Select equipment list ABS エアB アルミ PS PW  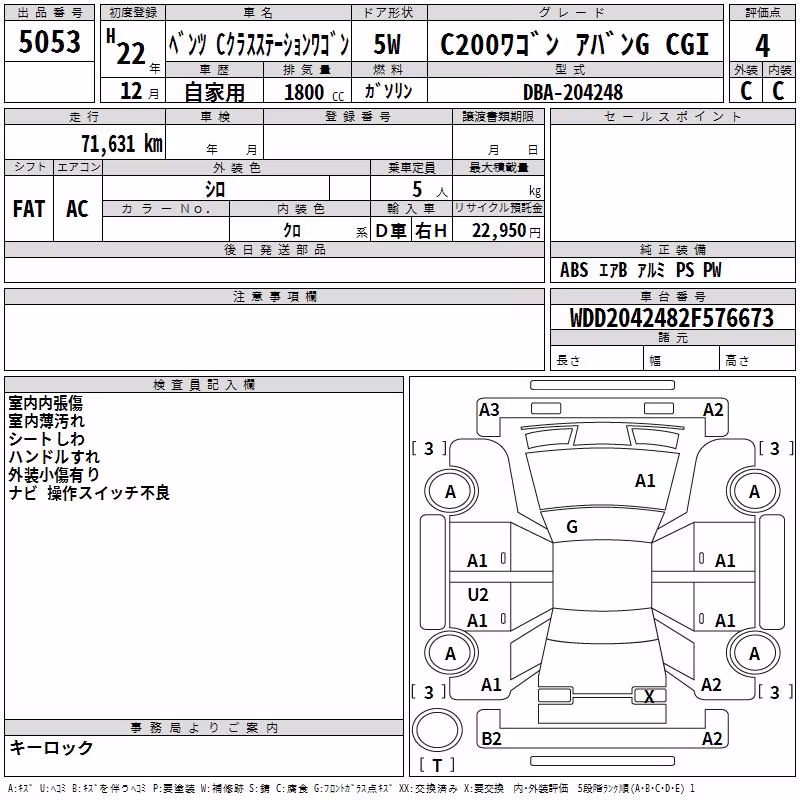coord(641,270)
